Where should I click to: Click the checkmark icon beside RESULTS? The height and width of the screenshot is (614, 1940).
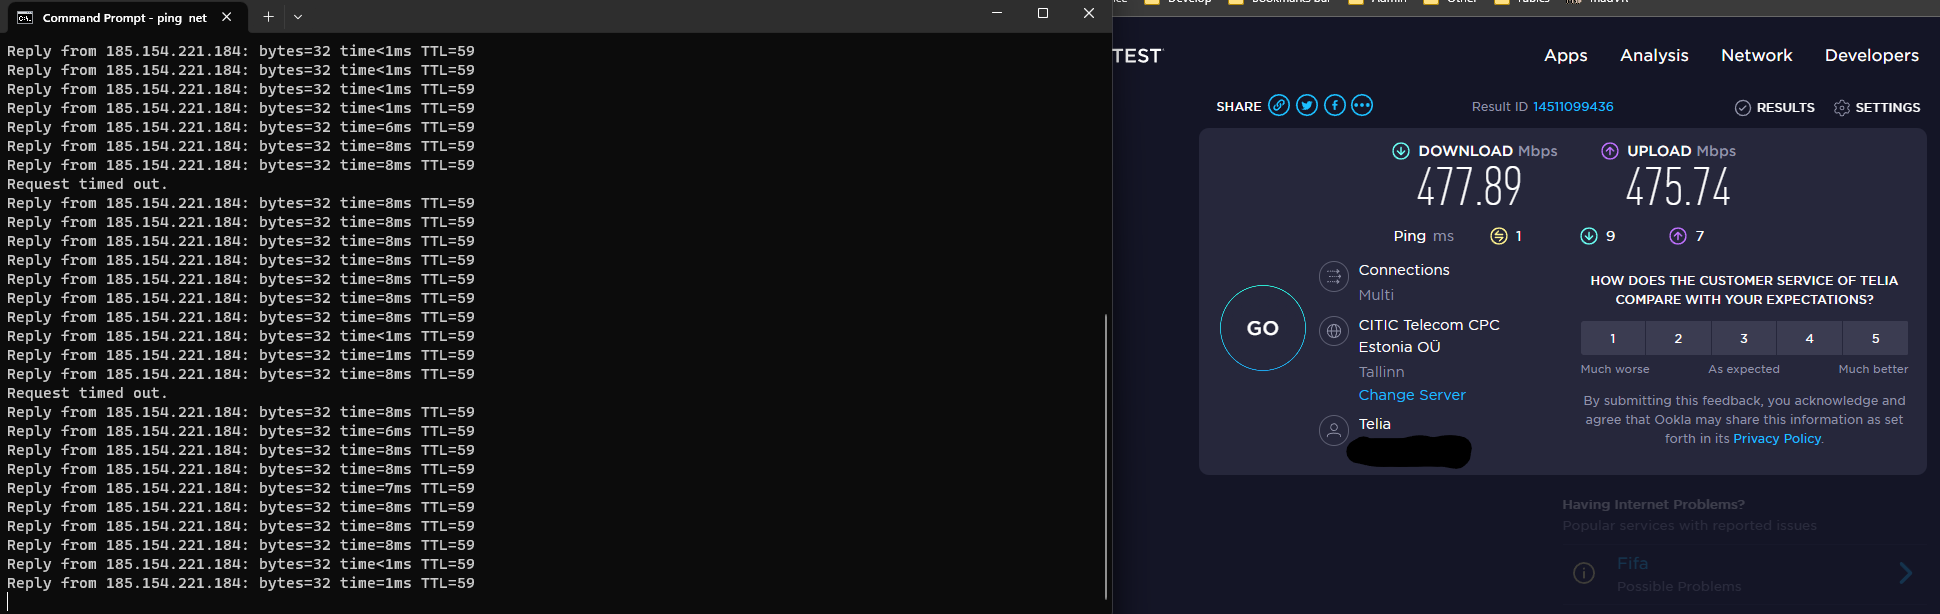1743,108
